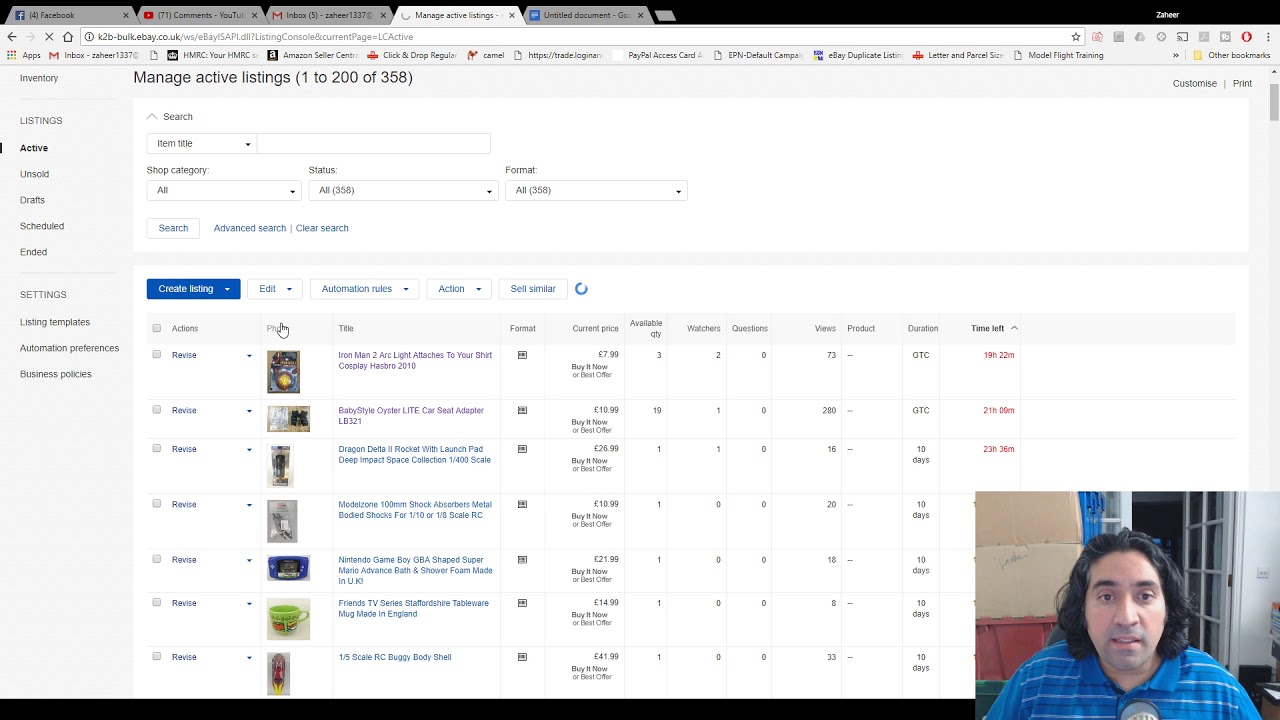
Task: Open Listing templates in sidebar
Action: [55, 322]
